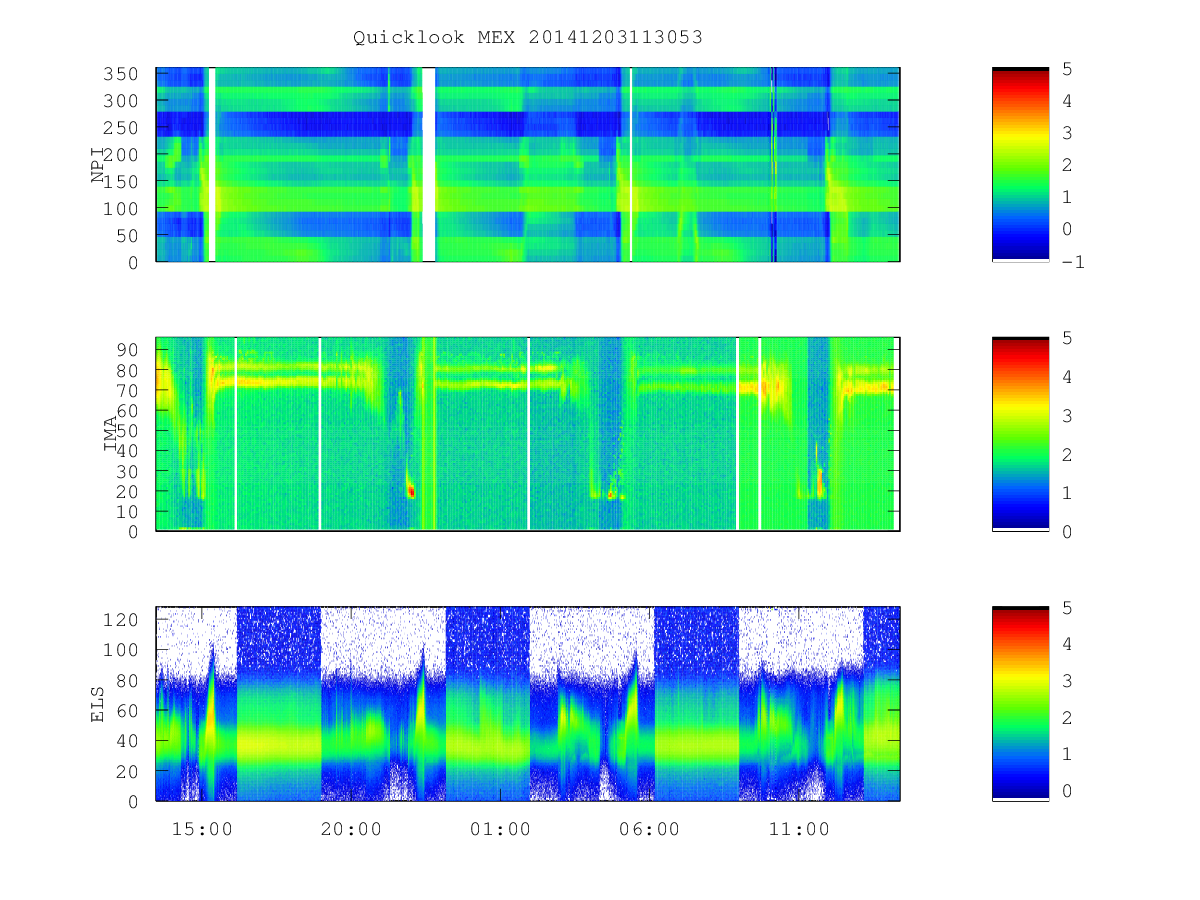This screenshot has width=1200, height=900.
Task: Select the NPI y-axis label
Action: pos(98,165)
